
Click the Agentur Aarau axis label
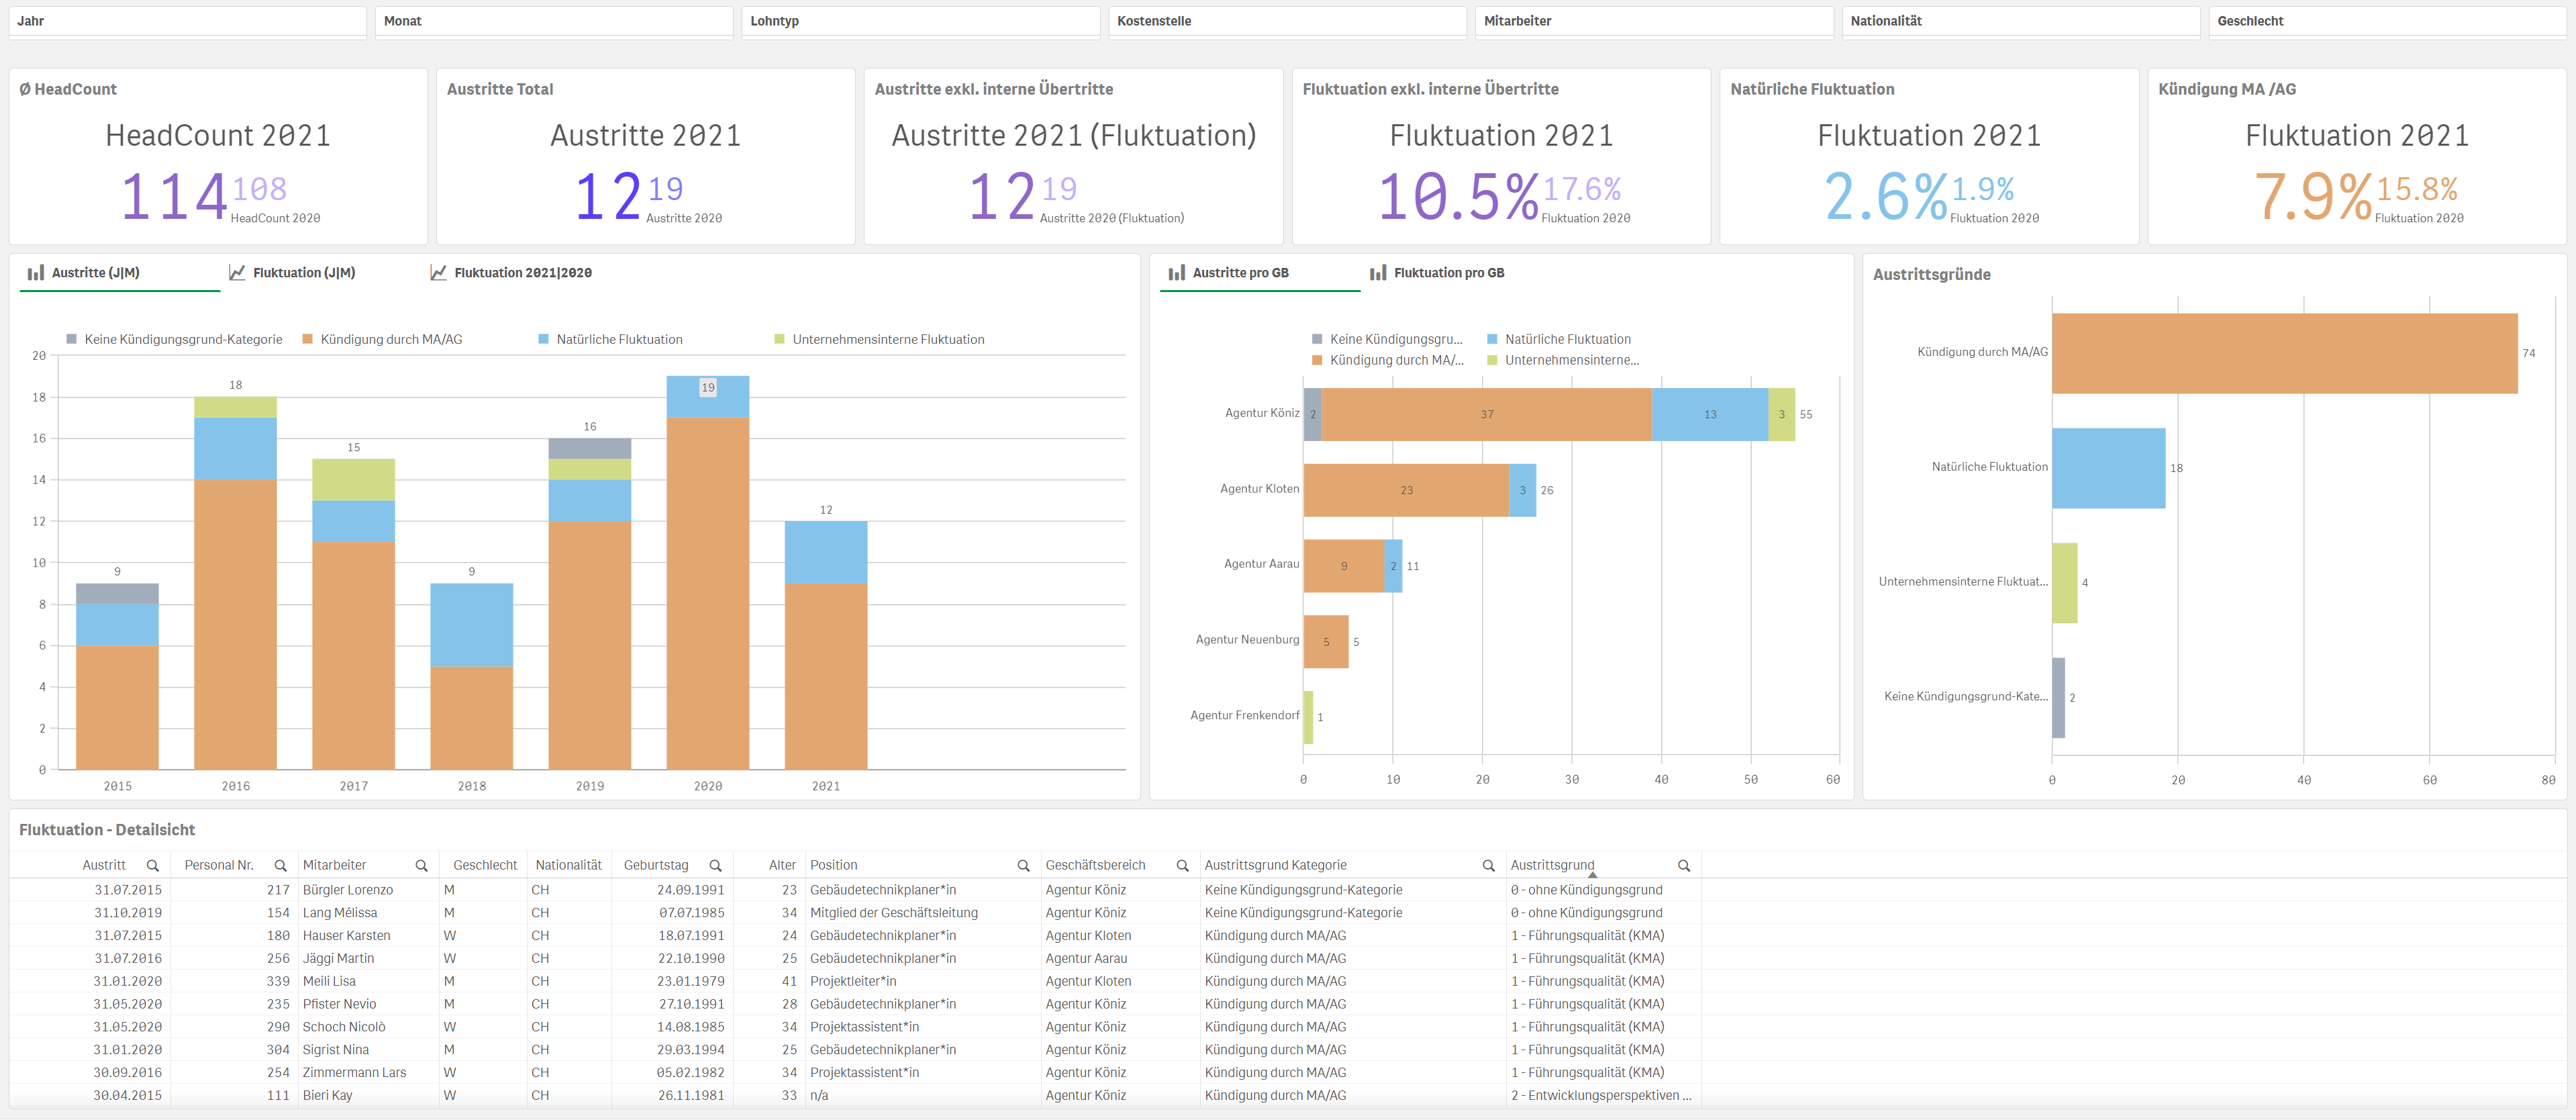coord(1261,564)
